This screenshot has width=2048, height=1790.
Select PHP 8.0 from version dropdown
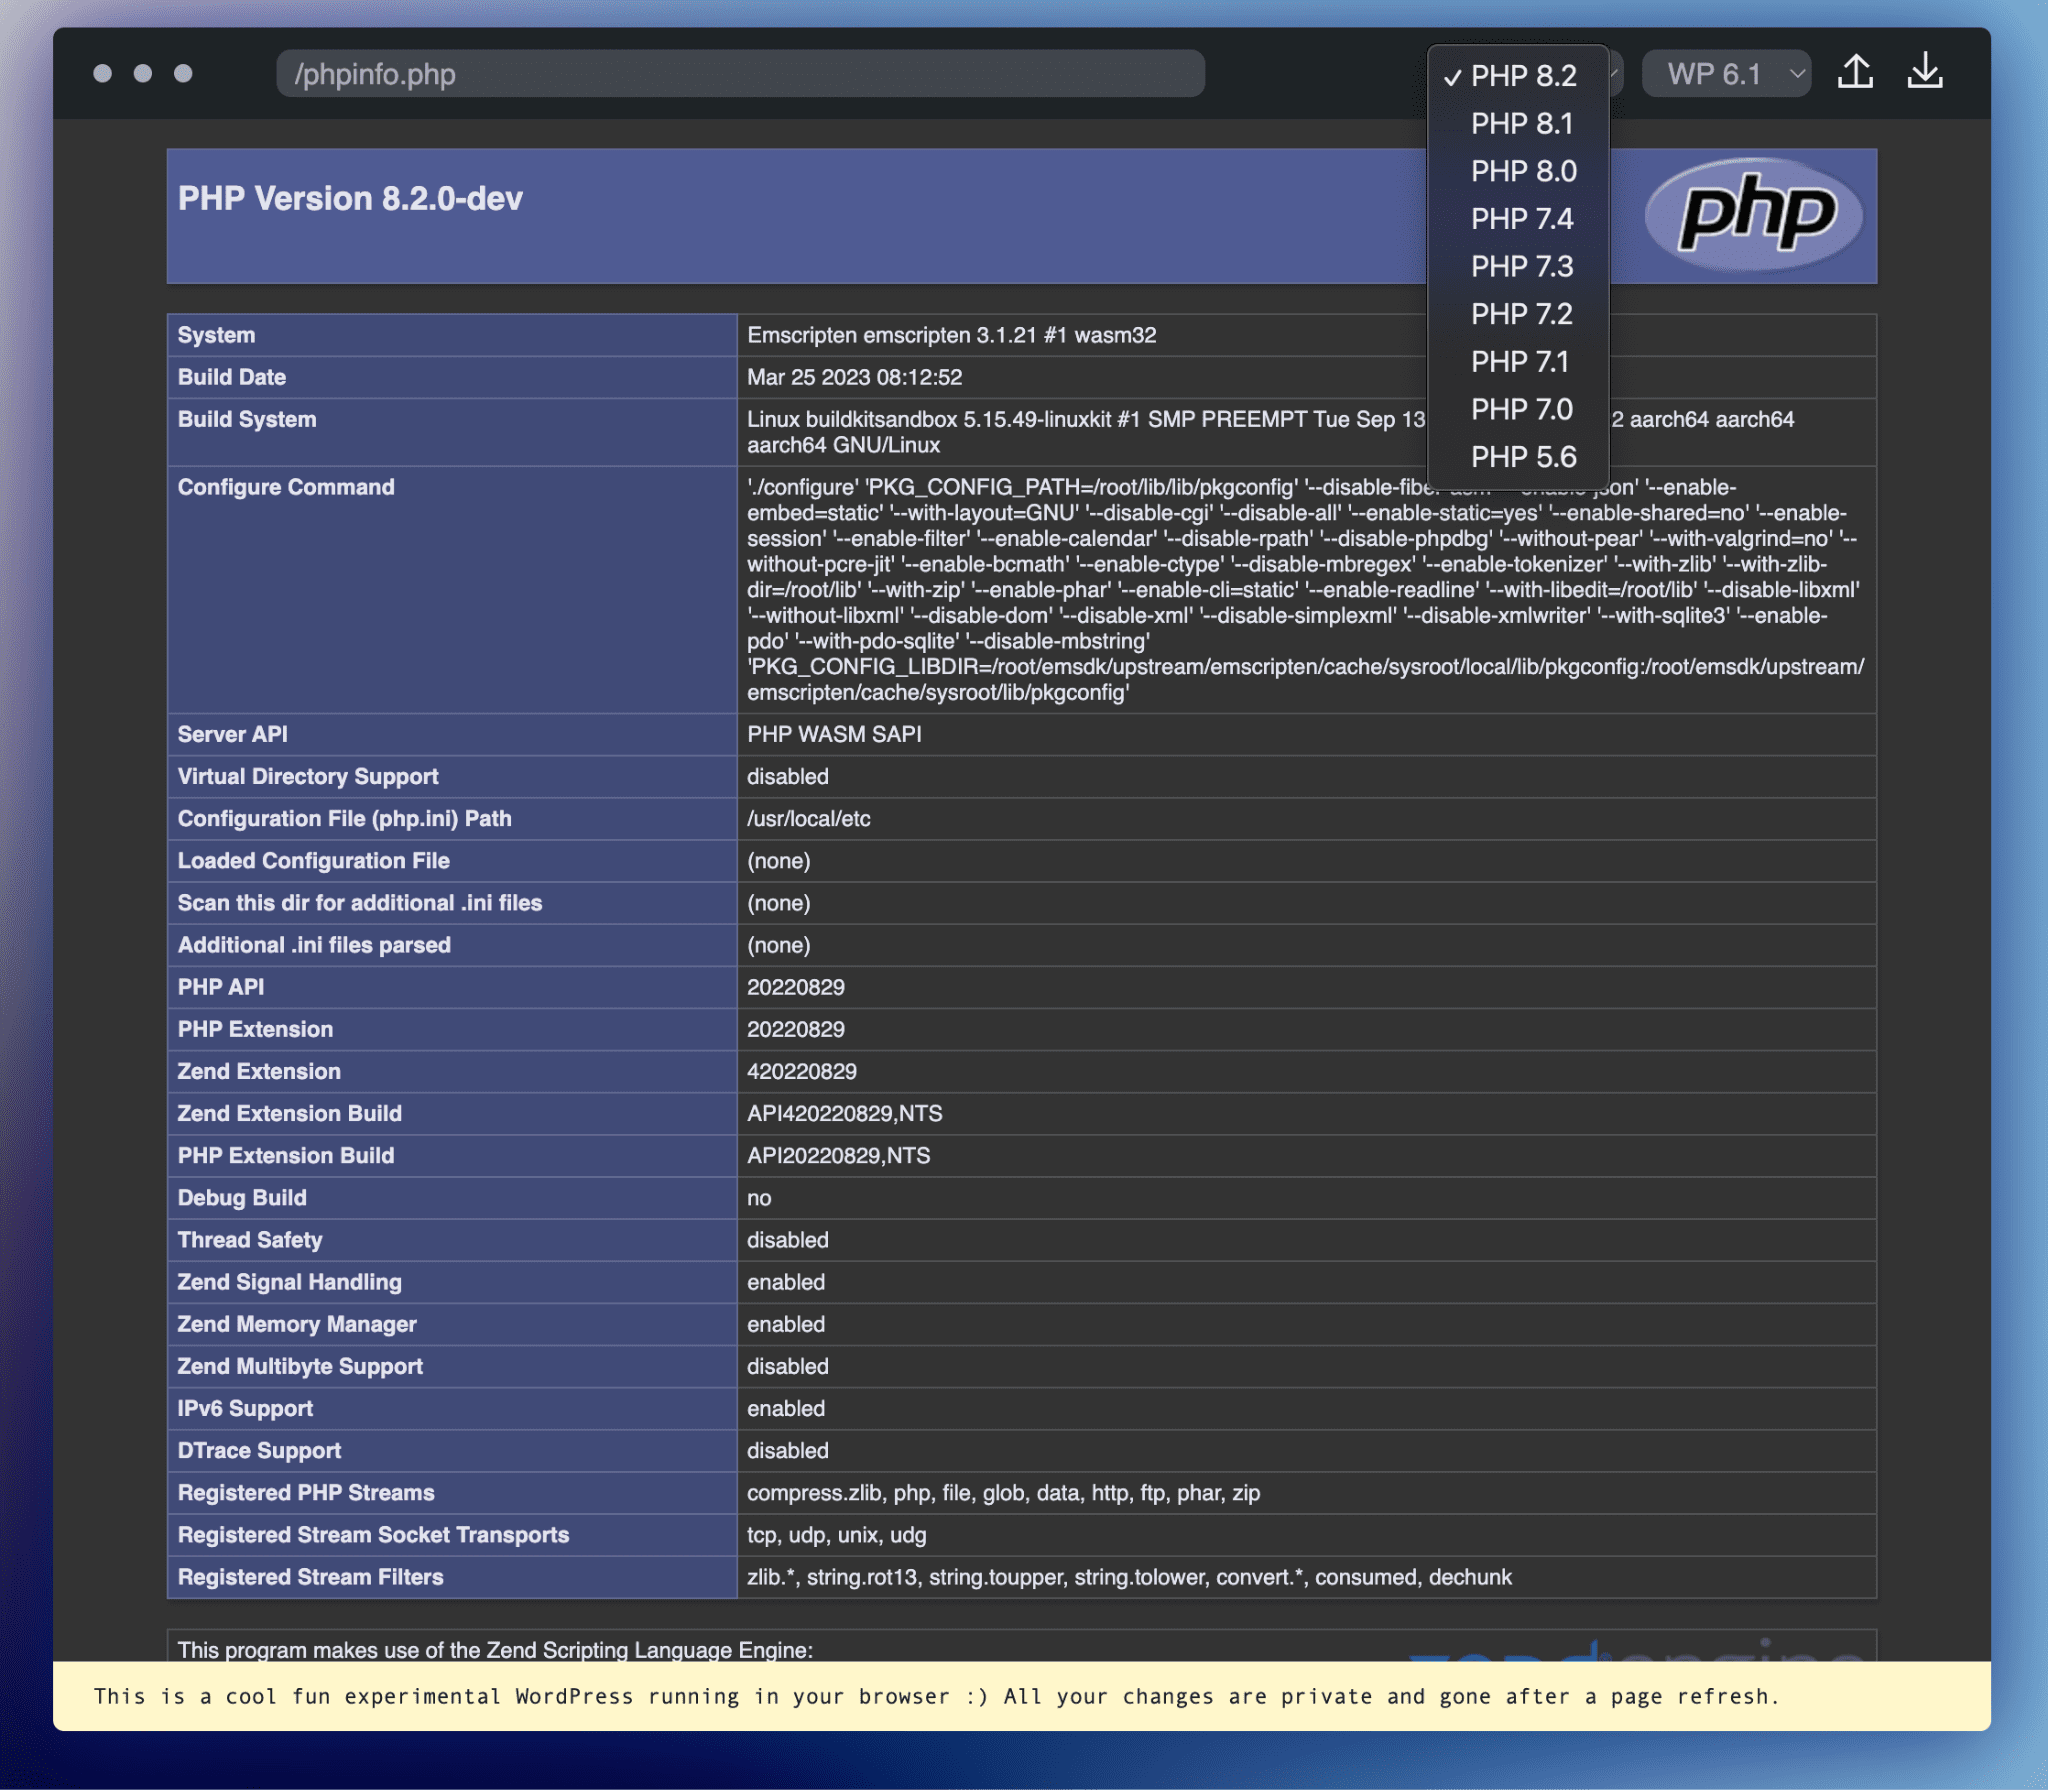(1520, 171)
